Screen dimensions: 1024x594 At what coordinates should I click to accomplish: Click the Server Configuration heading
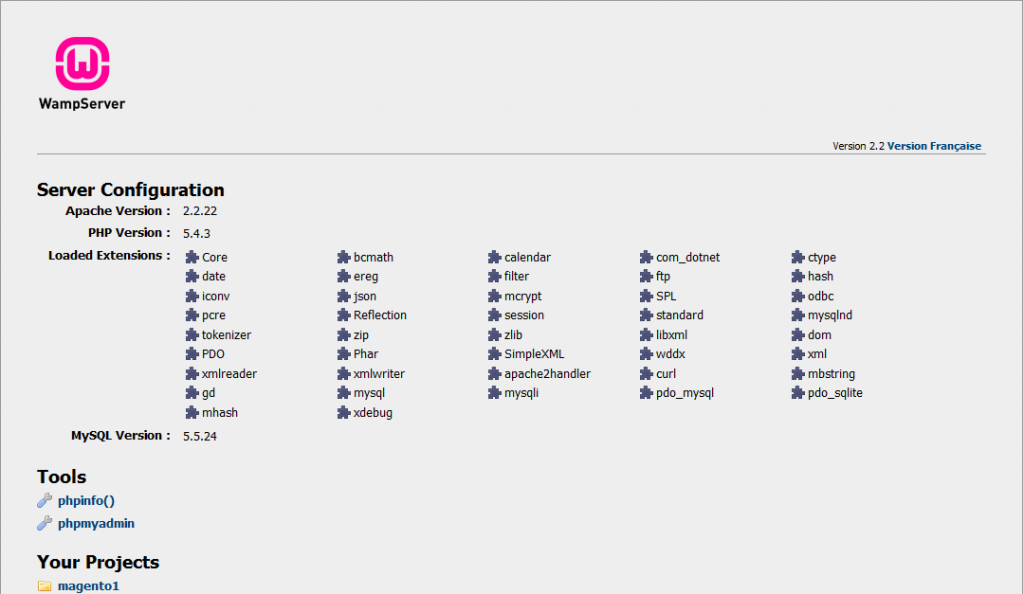pos(130,190)
